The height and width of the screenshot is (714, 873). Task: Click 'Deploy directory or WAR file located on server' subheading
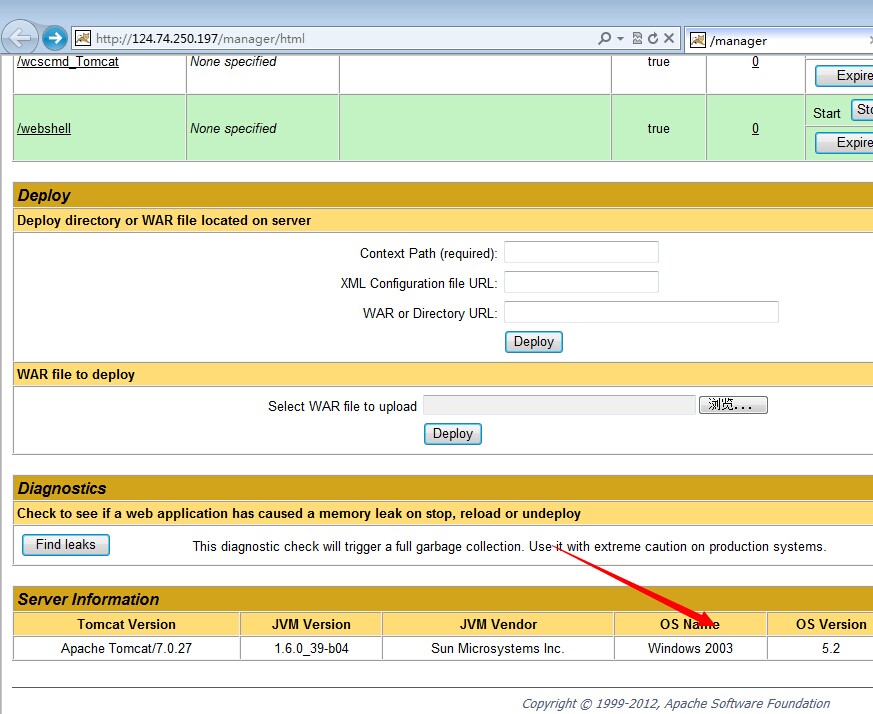pyautogui.click(x=164, y=221)
